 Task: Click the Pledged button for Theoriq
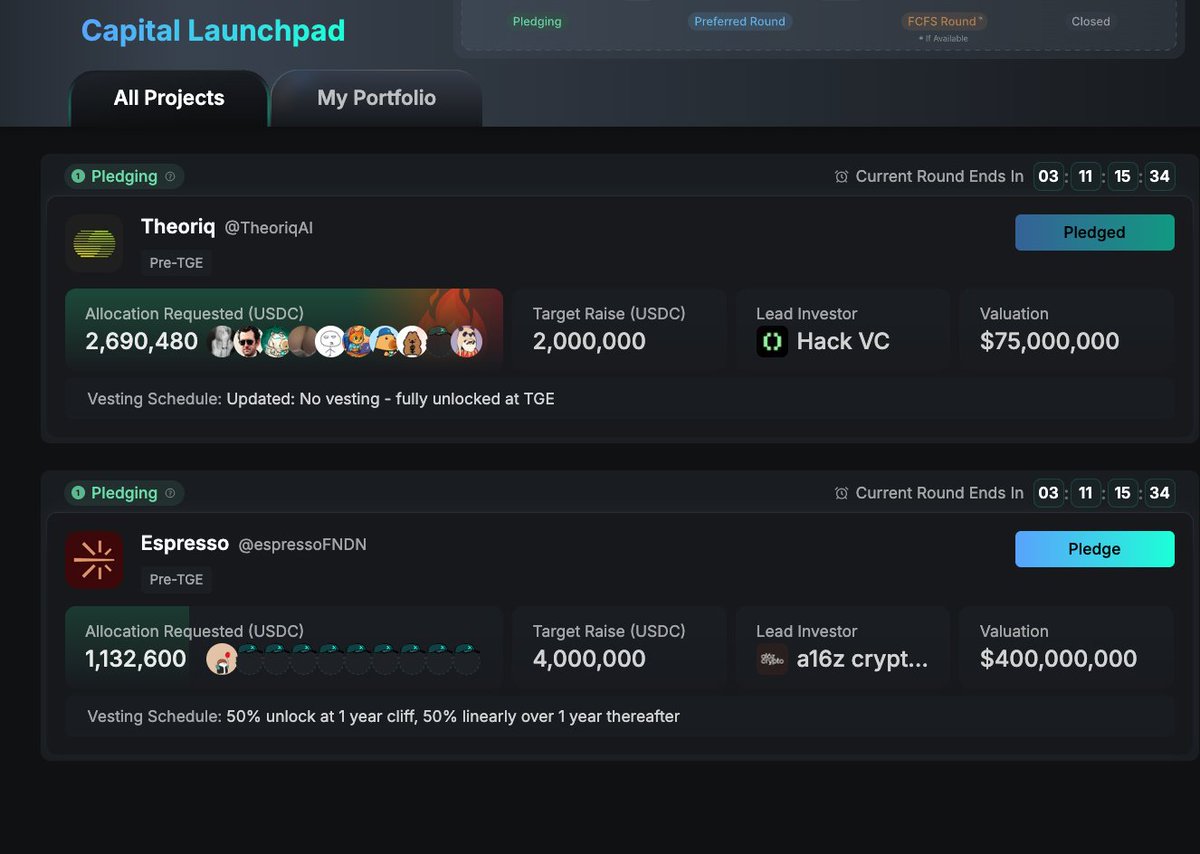point(1095,232)
